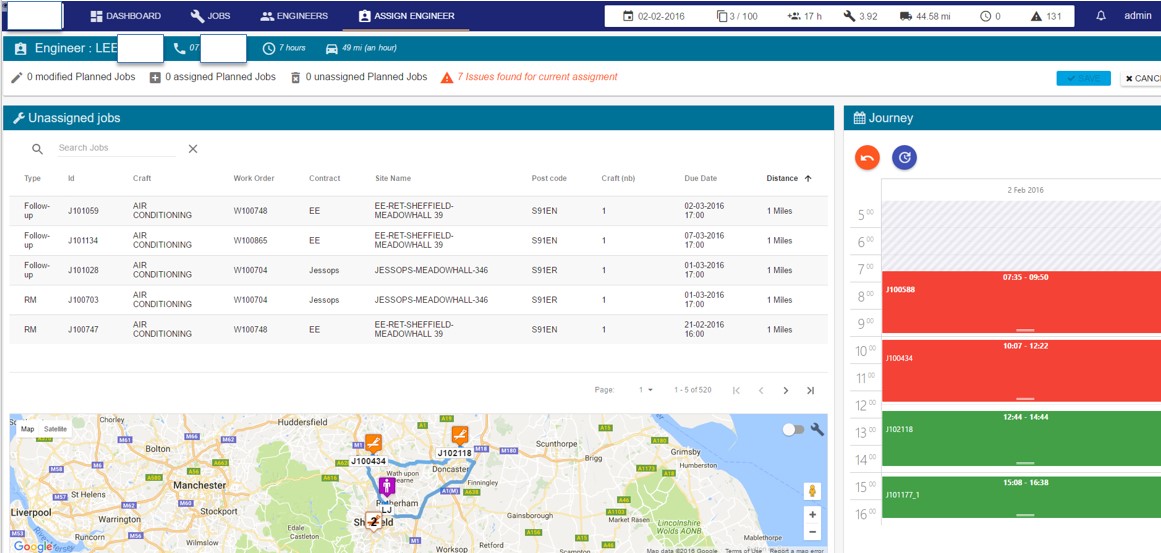Select J100434 journey block 10:07 - 12:22

coord(1022,371)
